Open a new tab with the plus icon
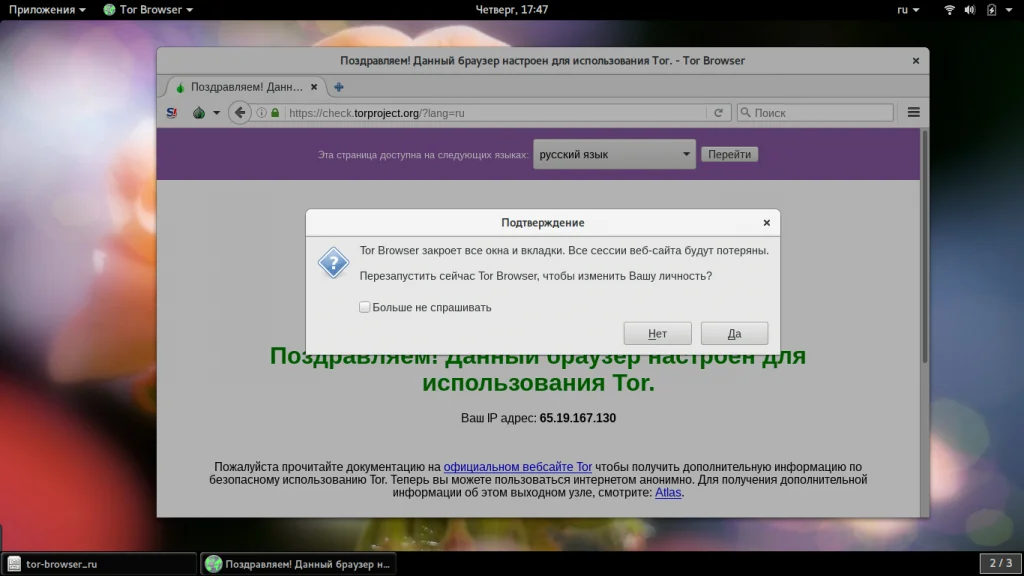This screenshot has width=1024, height=576. tap(338, 87)
